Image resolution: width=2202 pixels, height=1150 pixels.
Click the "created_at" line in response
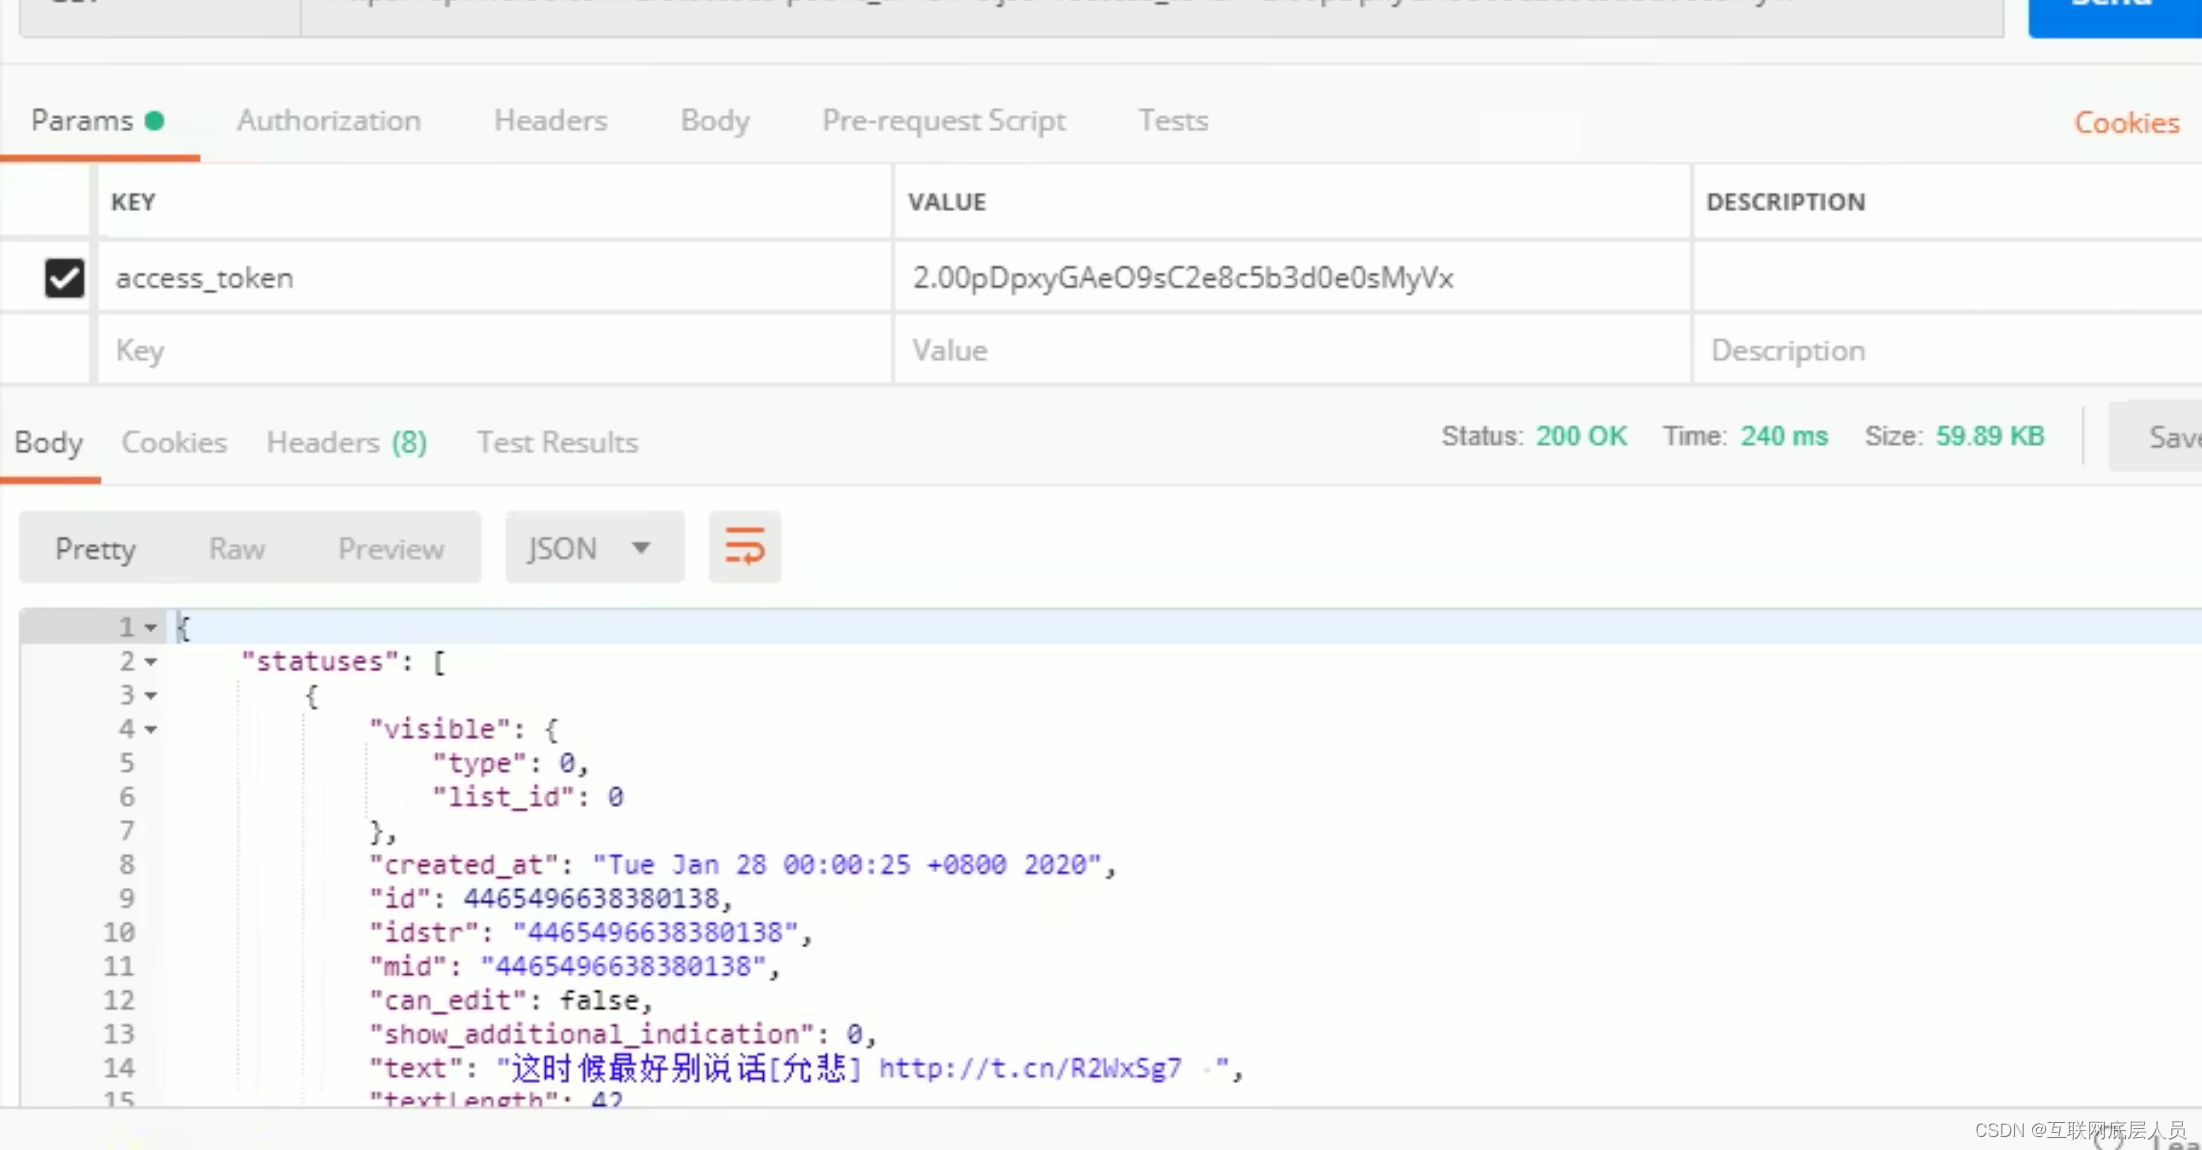[x=742, y=865]
